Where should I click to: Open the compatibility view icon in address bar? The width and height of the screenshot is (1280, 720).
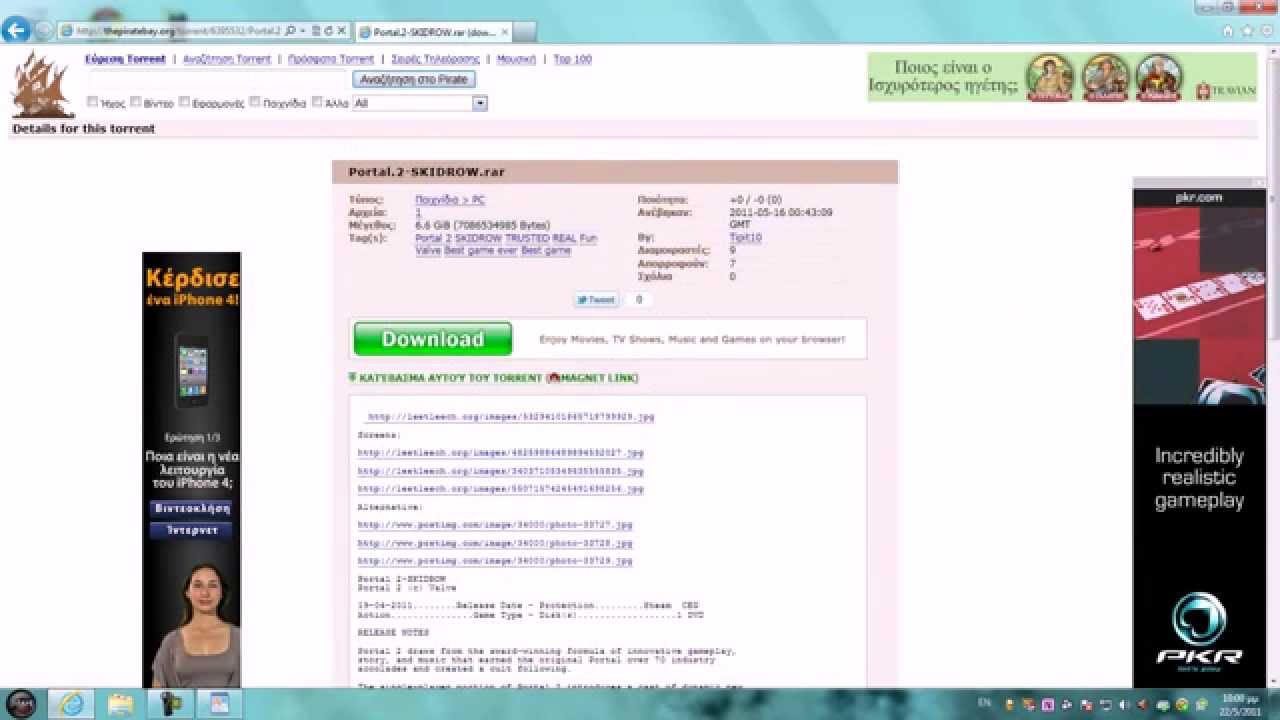tap(317, 31)
